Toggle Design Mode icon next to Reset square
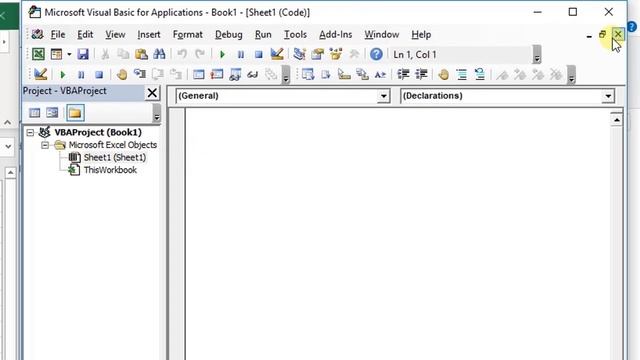Image resolution: width=640 pixels, height=360 pixels. click(277, 54)
